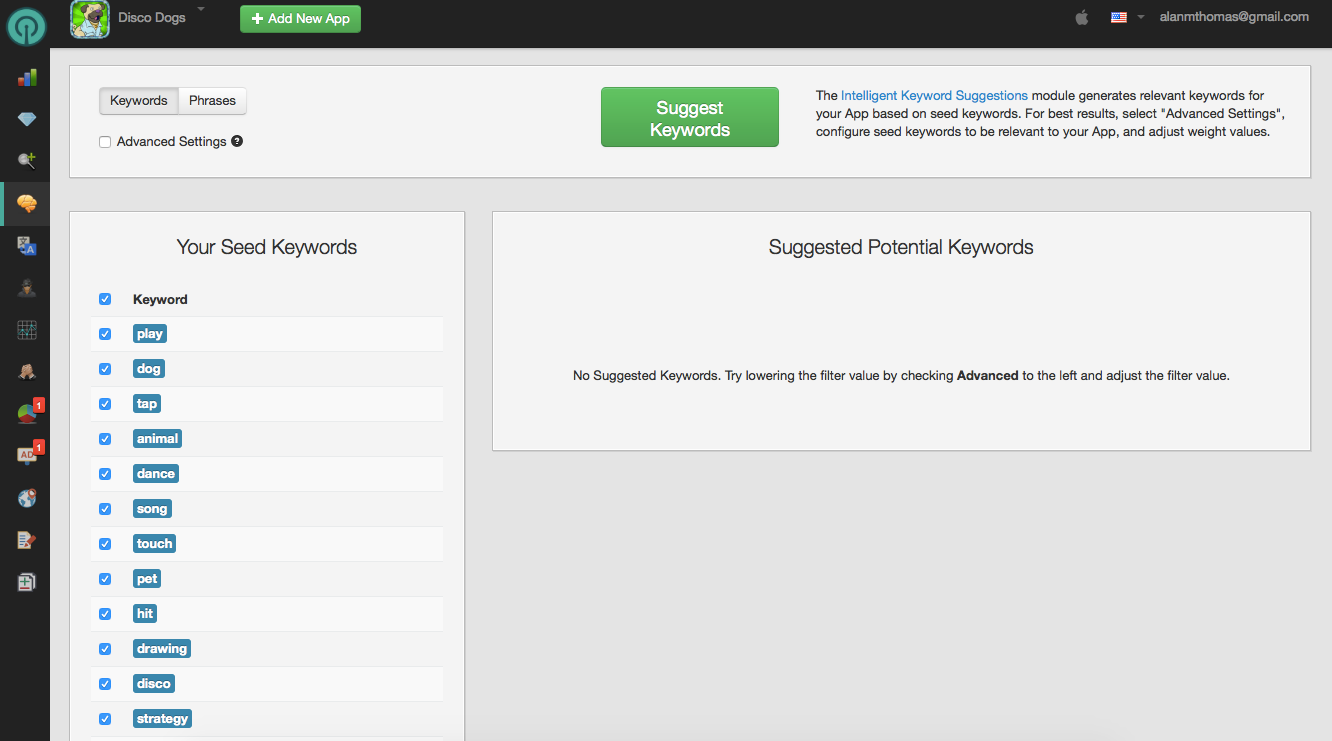Open the alanmthomas@gmail.com account menu
This screenshot has width=1332, height=741.
1233,17
